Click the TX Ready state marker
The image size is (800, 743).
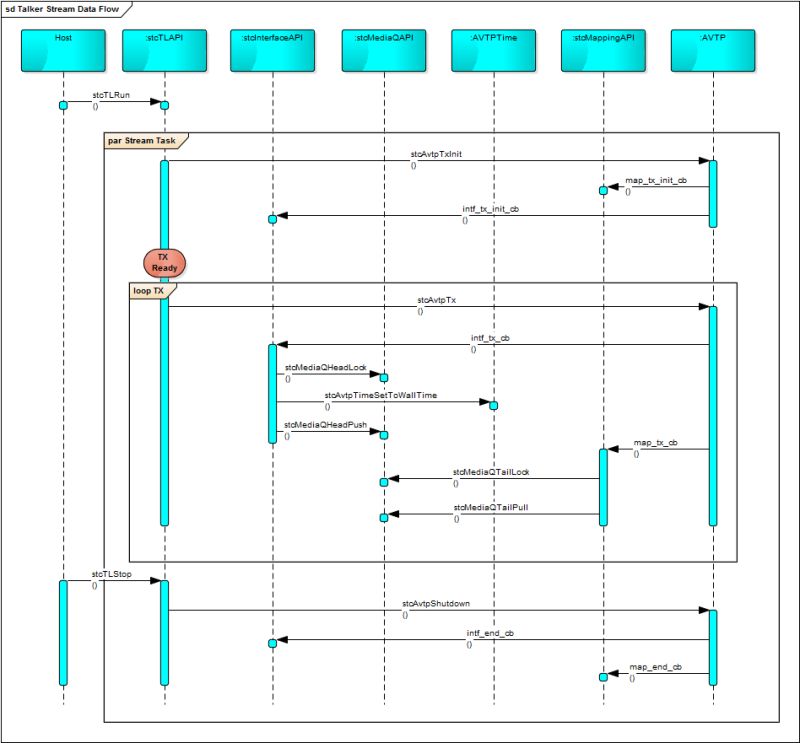point(164,263)
